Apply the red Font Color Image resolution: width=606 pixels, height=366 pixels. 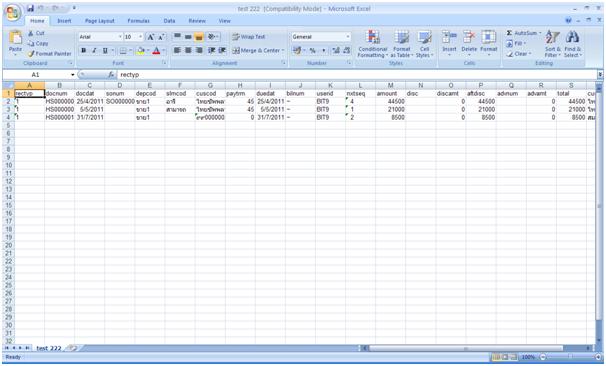click(156, 51)
